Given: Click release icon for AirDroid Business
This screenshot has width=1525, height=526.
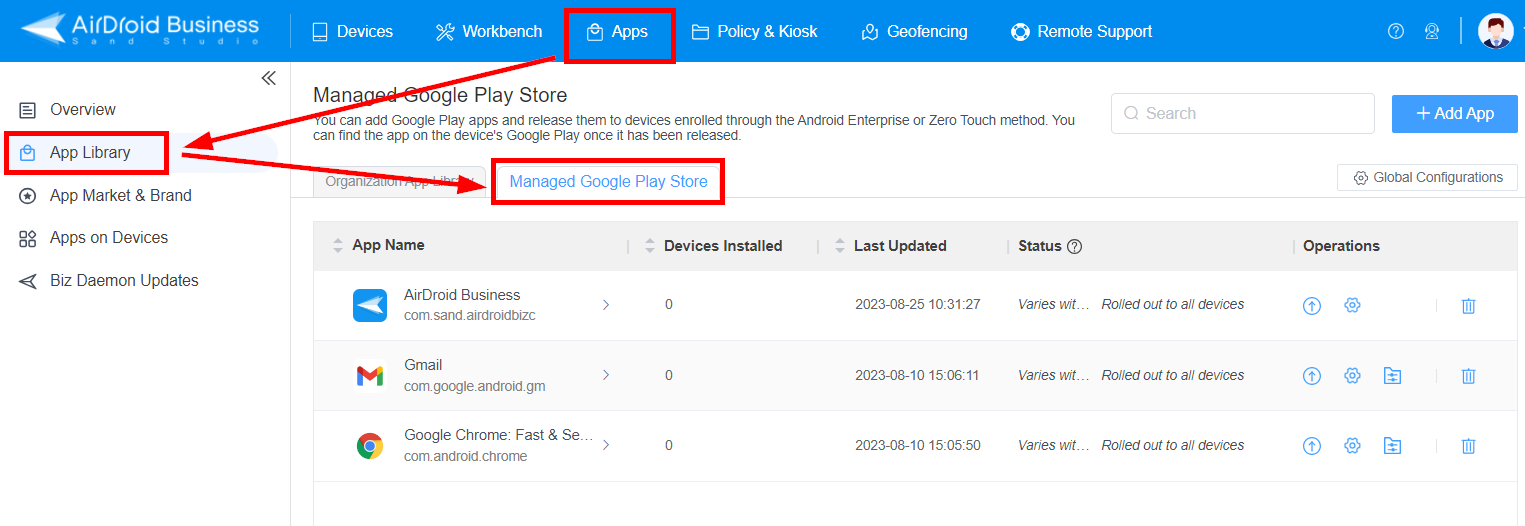Looking at the screenshot, I should click(1312, 306).
